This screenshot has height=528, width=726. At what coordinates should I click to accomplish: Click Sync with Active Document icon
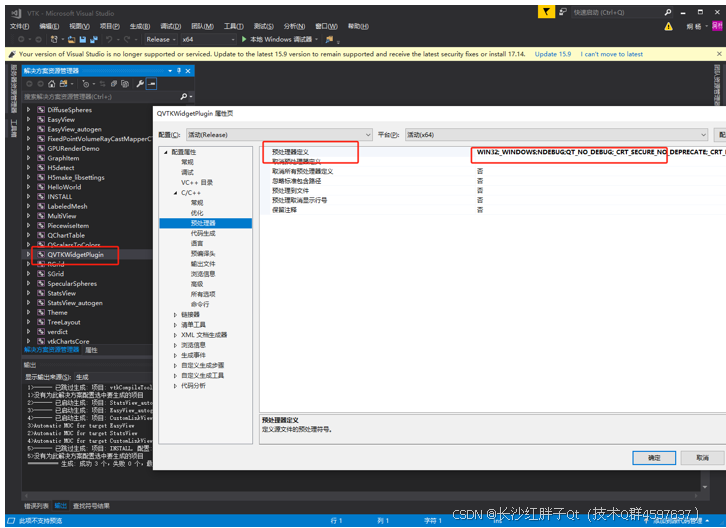[x=103, y=84]
